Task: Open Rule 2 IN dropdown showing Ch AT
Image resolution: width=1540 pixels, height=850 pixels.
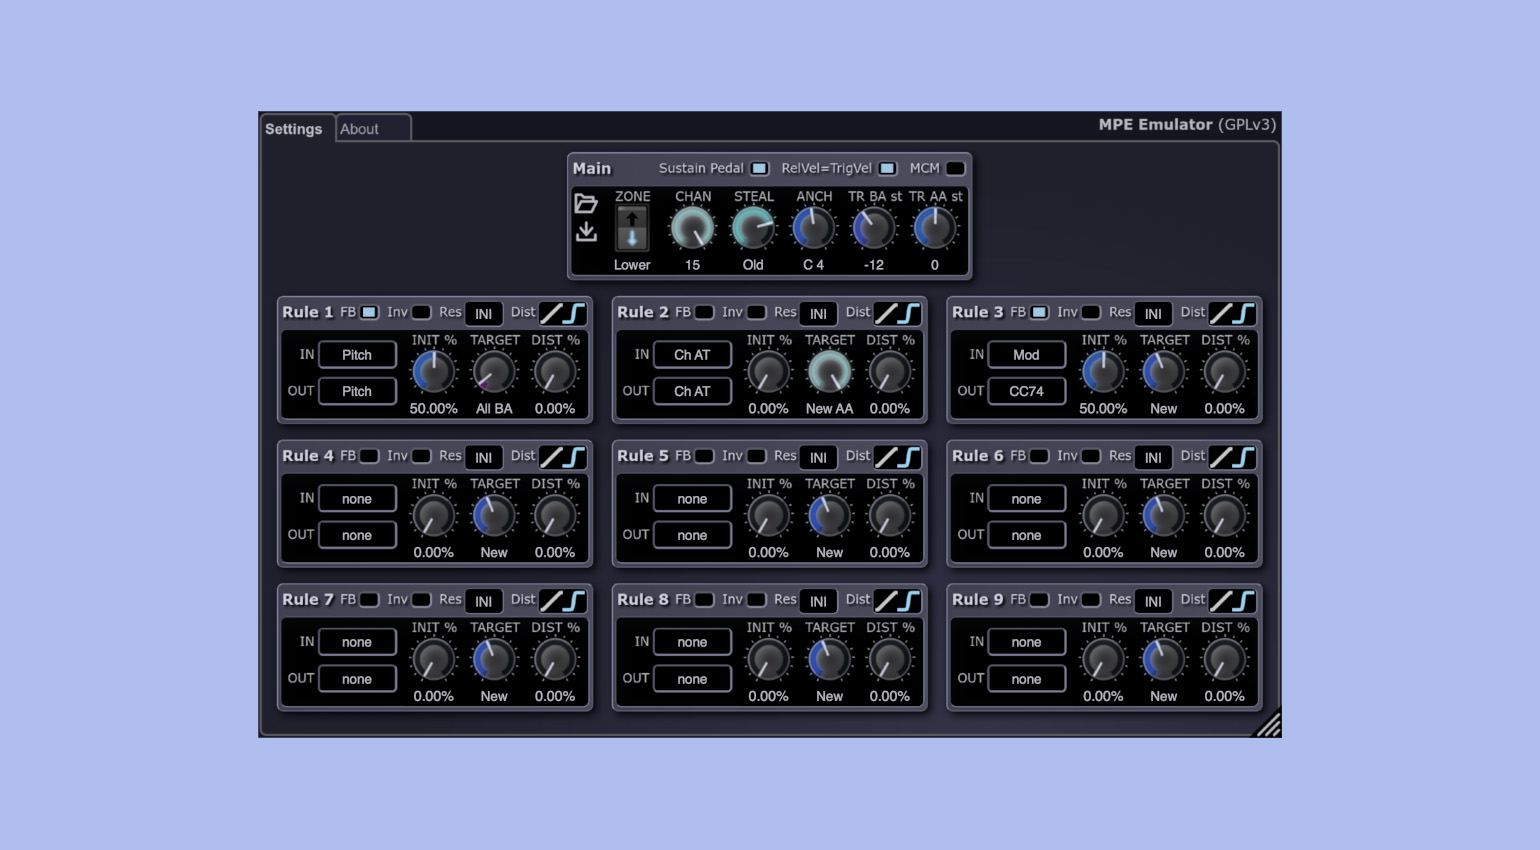Action: [x=692, y=355]
